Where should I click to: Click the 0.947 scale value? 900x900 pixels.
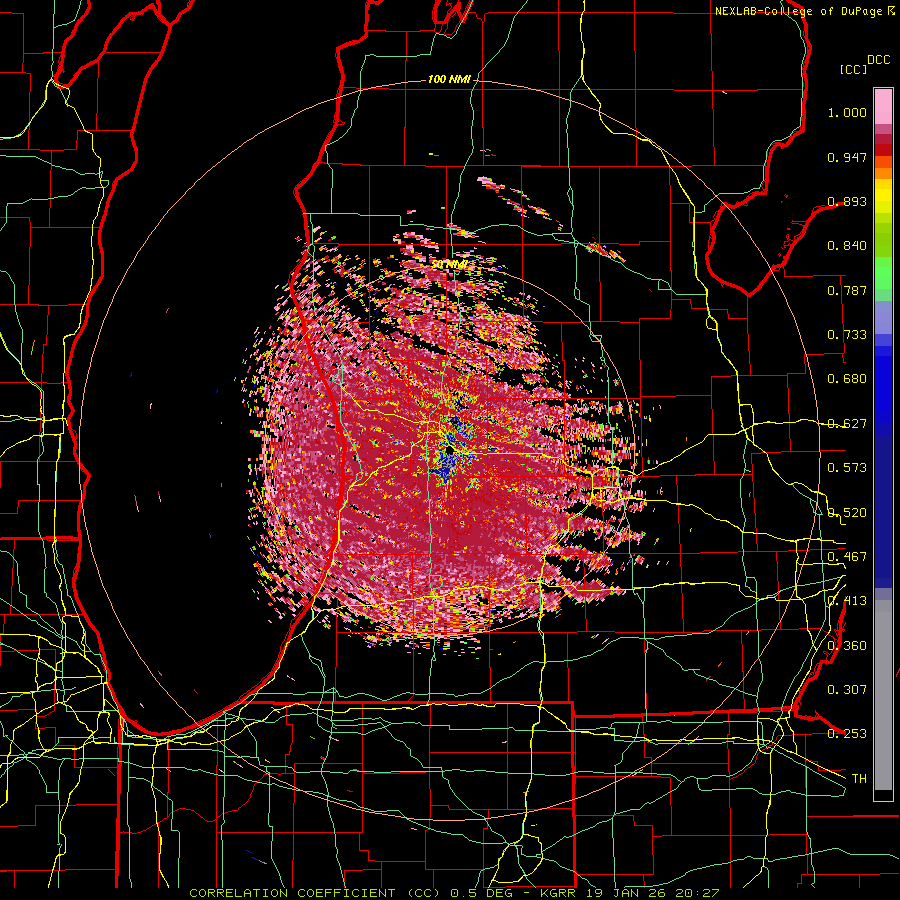(847, 157)
